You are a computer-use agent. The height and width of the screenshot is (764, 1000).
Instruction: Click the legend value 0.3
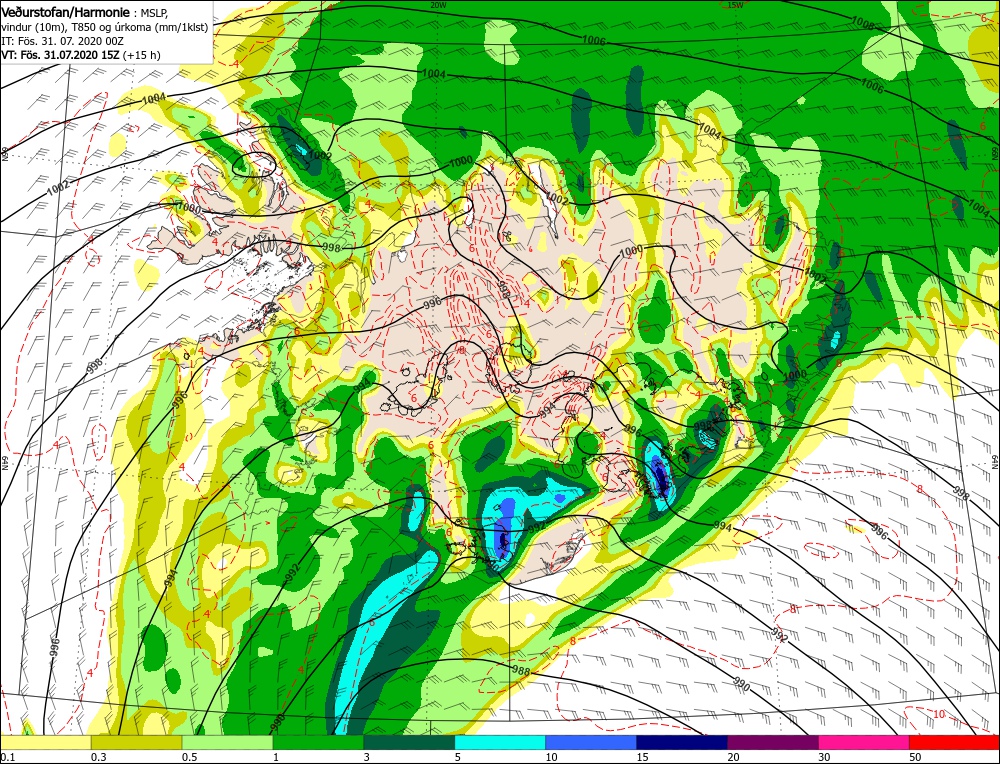point(99,757)
